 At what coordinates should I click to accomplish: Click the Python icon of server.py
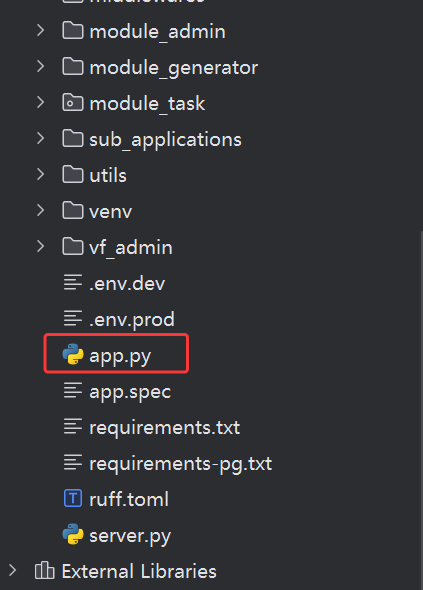pyautogui.click(x=73, y=534)
